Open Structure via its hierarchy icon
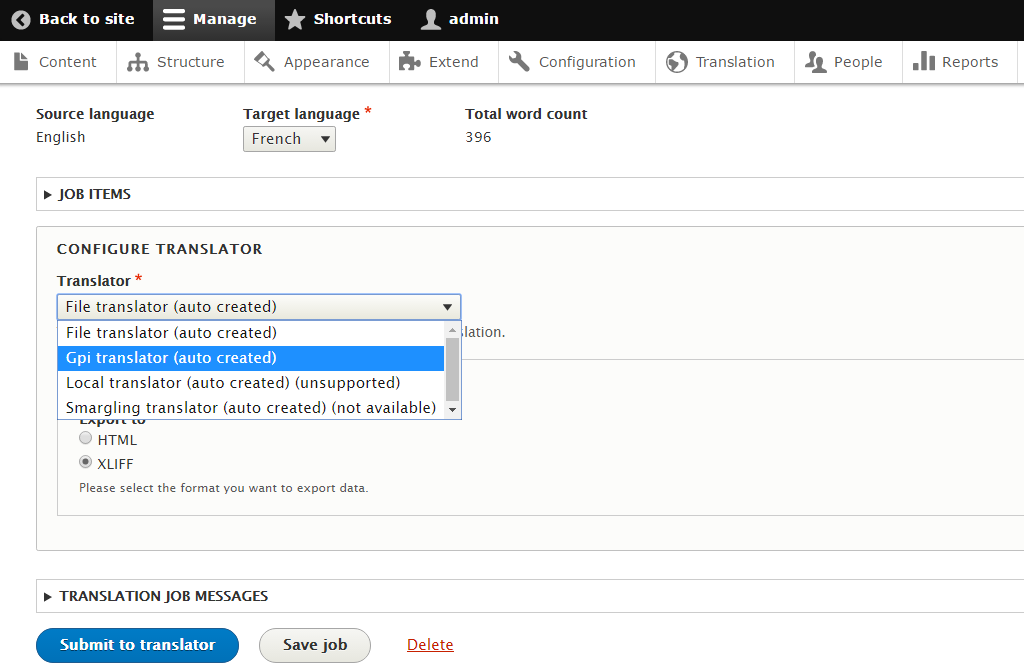 point(138,62)
